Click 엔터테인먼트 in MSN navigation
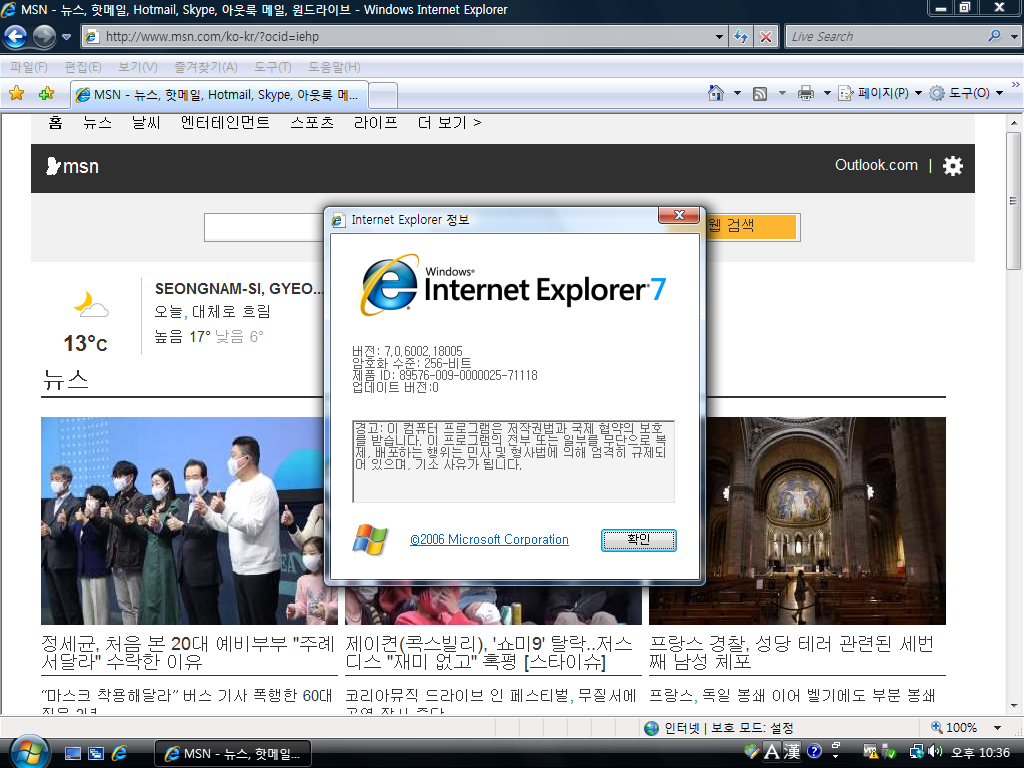 click(x=225, y=122)
